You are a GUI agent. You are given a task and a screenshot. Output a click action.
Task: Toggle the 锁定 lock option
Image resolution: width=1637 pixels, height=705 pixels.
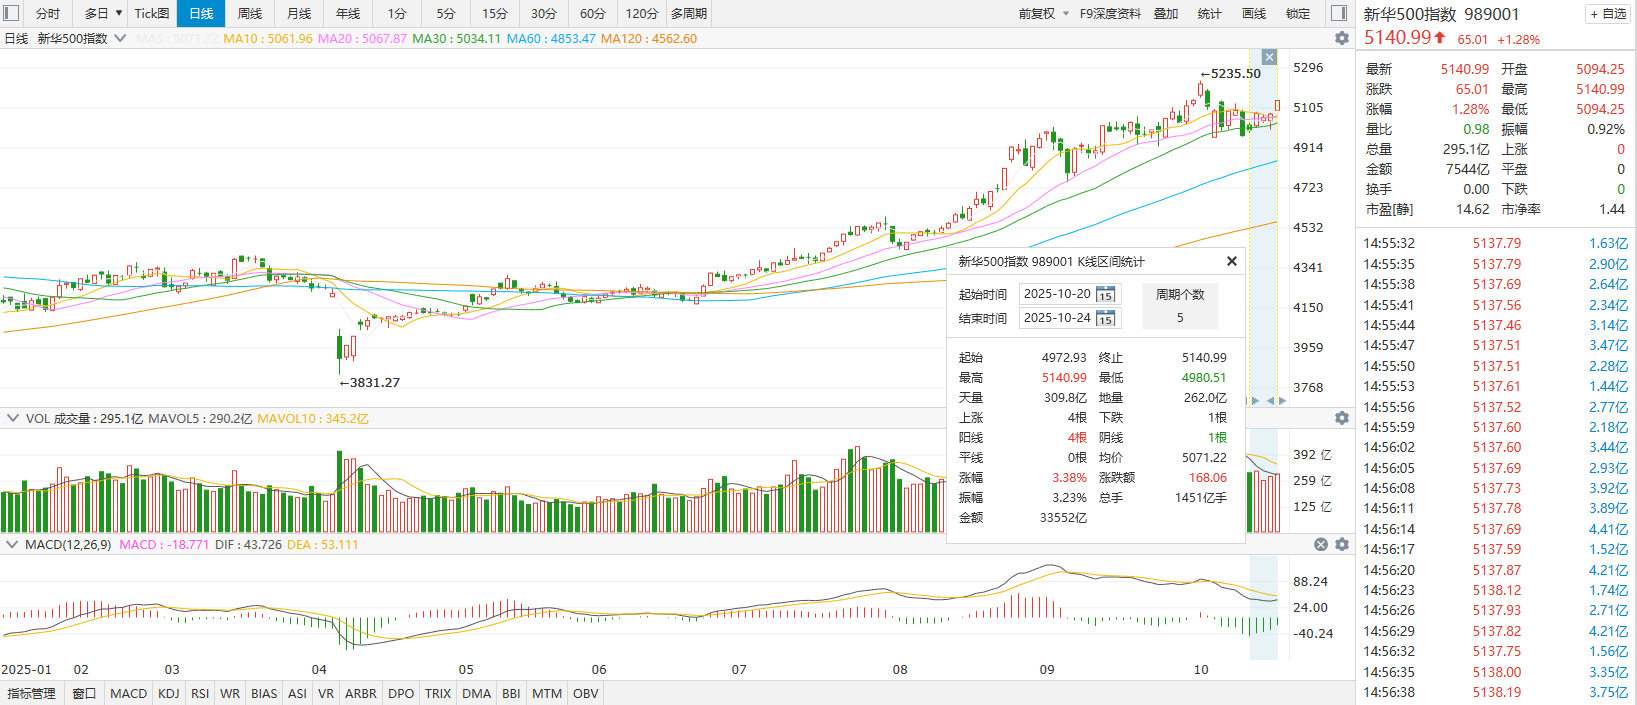point(1298,13)
